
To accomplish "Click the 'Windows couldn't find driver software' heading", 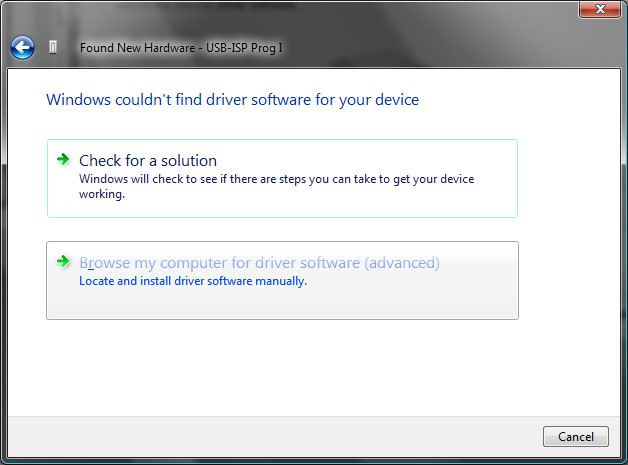I will (232, 100).
